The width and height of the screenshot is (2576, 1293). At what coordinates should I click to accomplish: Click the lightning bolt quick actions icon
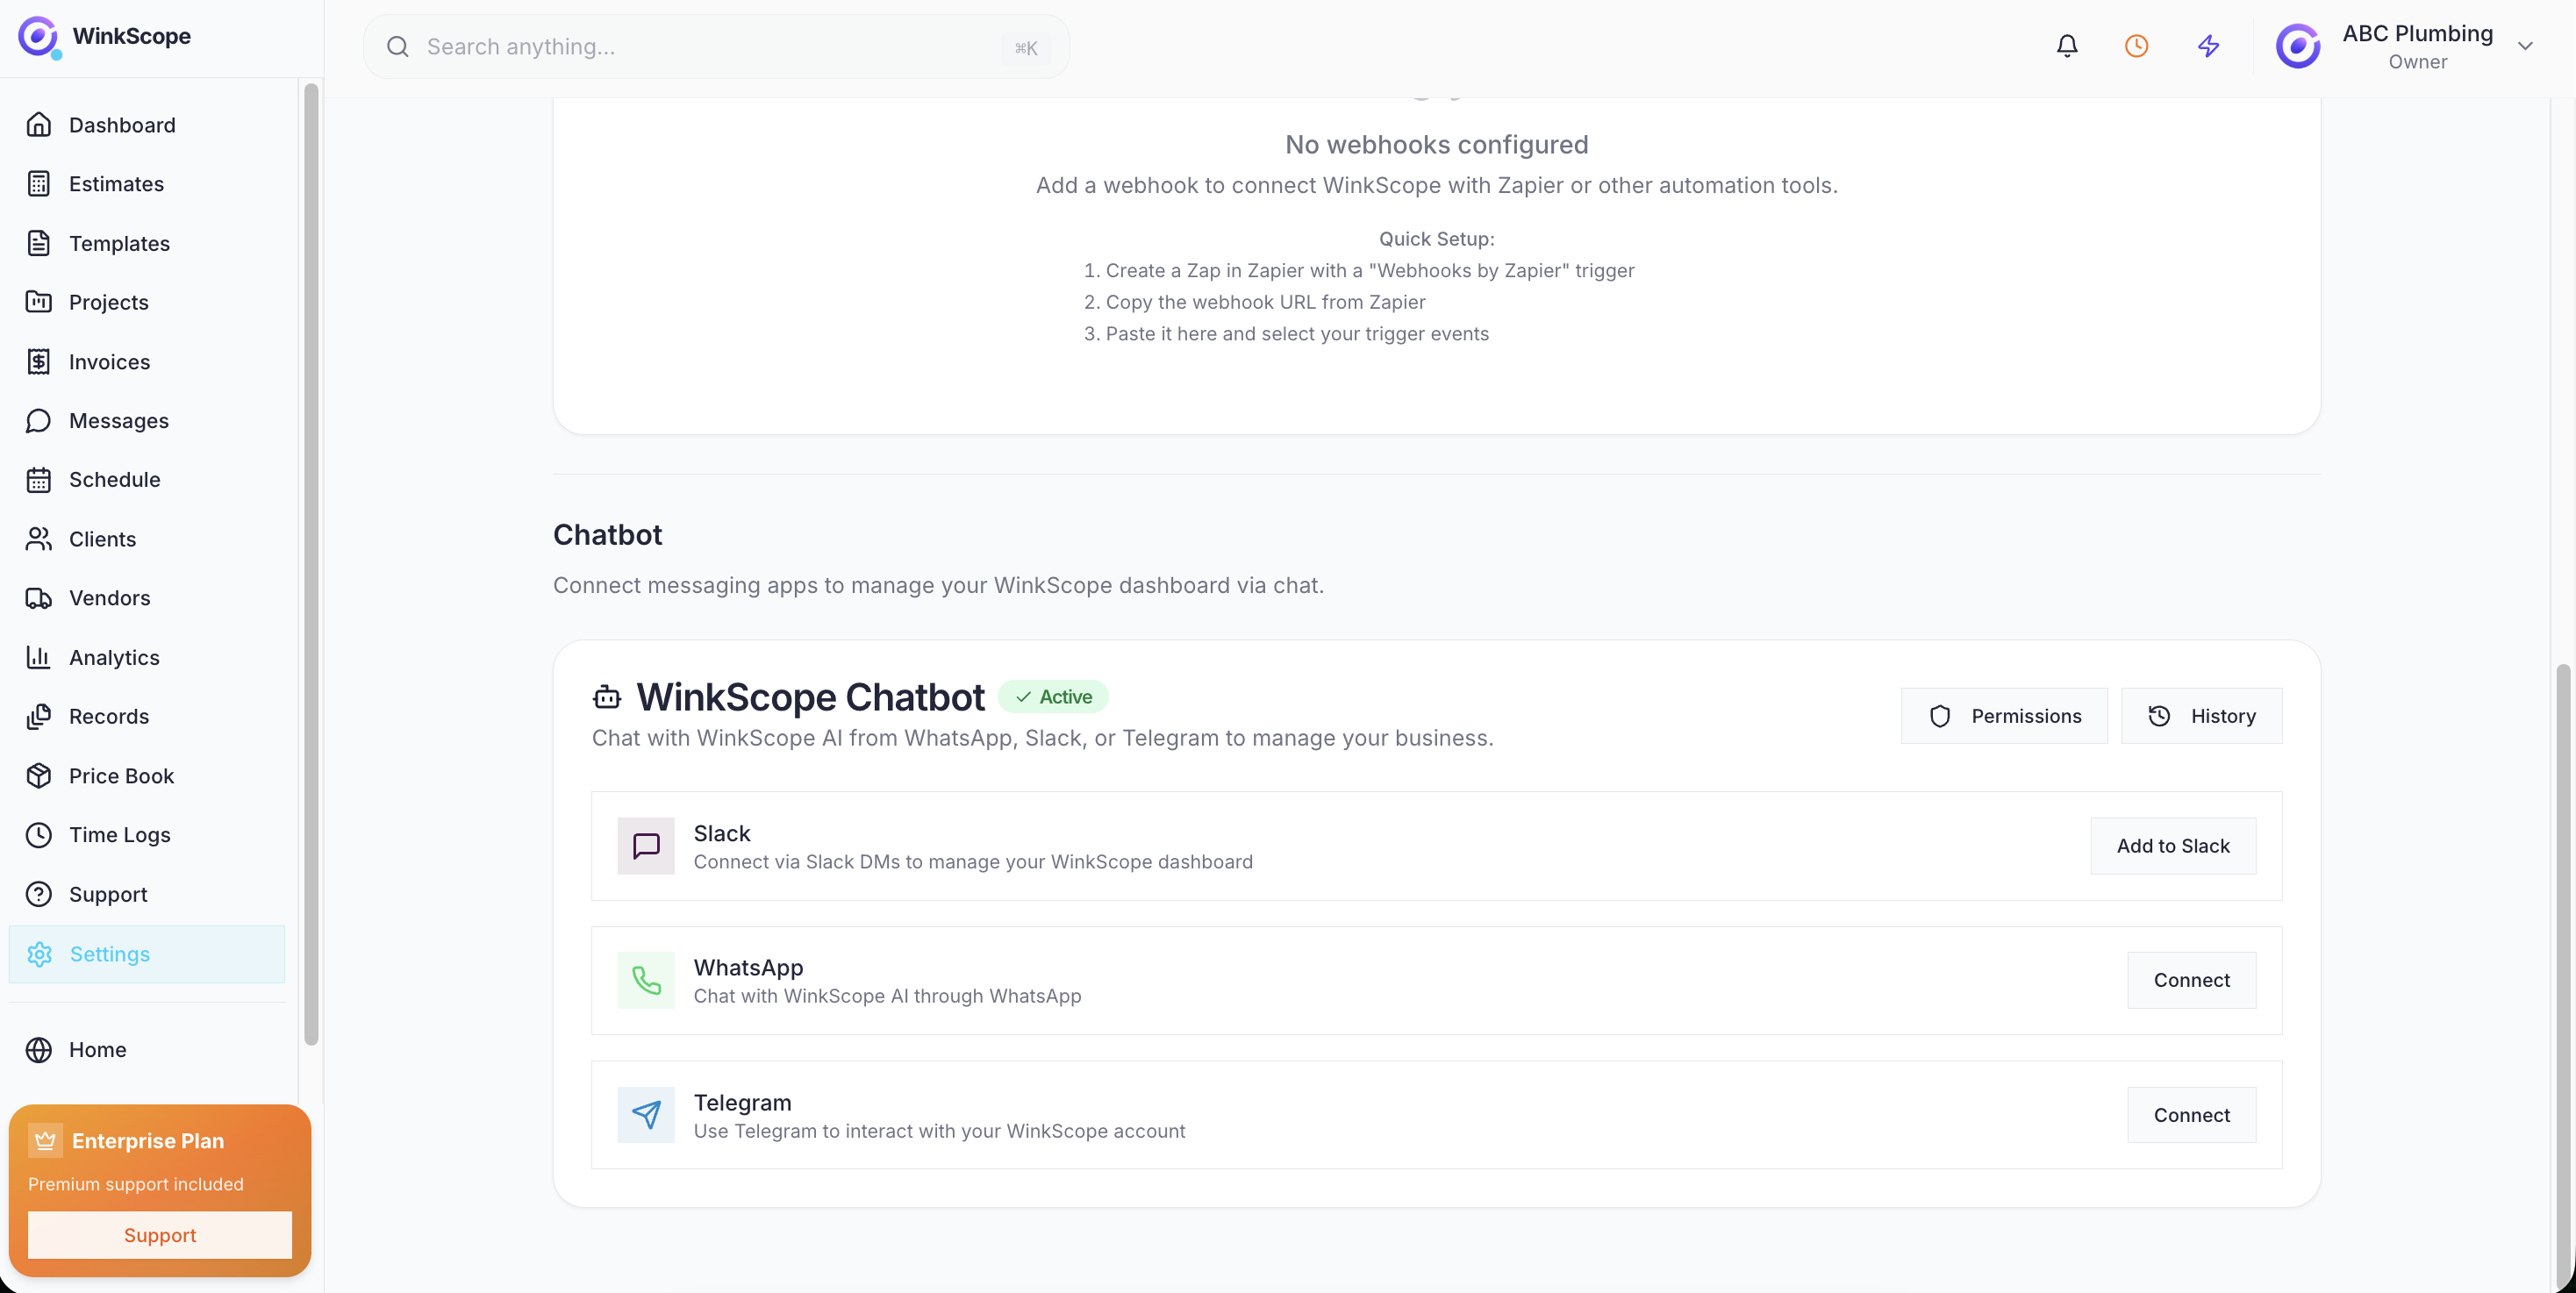pos(2209,46)
